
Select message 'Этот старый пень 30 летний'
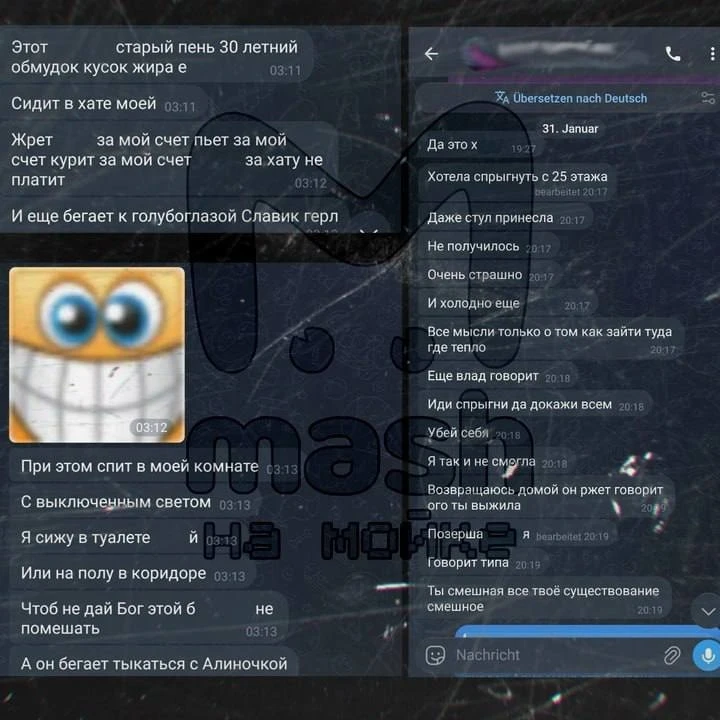click(156, 57)
